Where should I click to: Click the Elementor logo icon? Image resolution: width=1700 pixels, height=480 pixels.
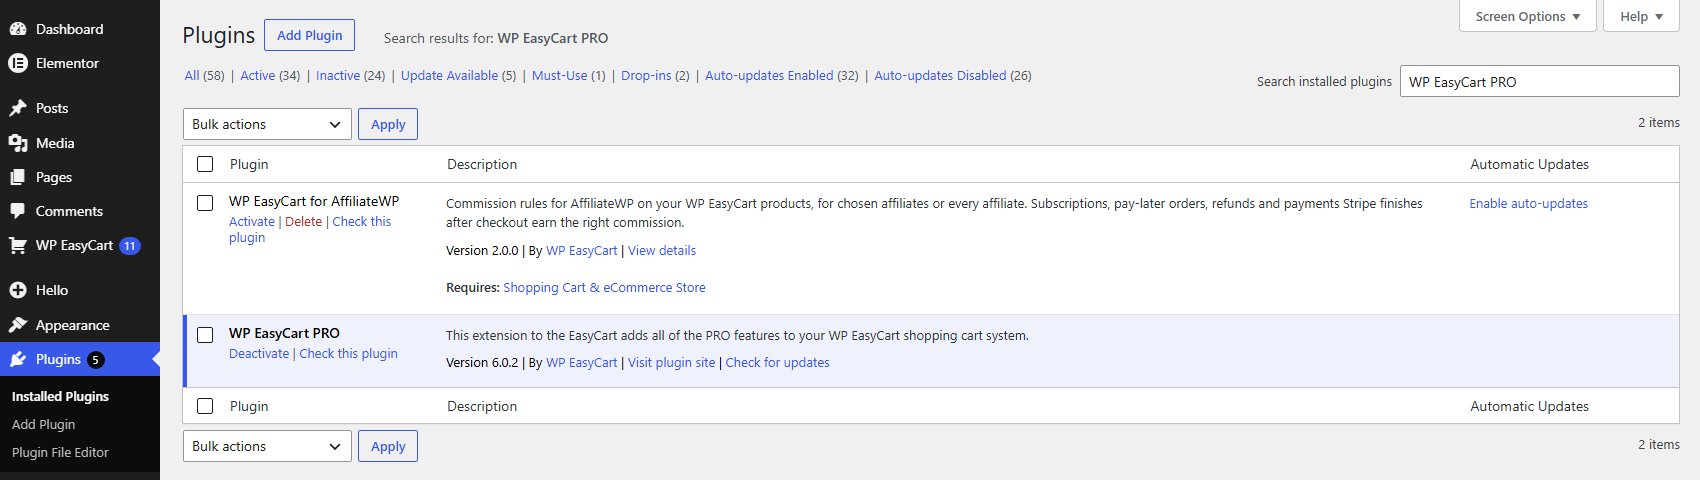(x=17, y=63)
